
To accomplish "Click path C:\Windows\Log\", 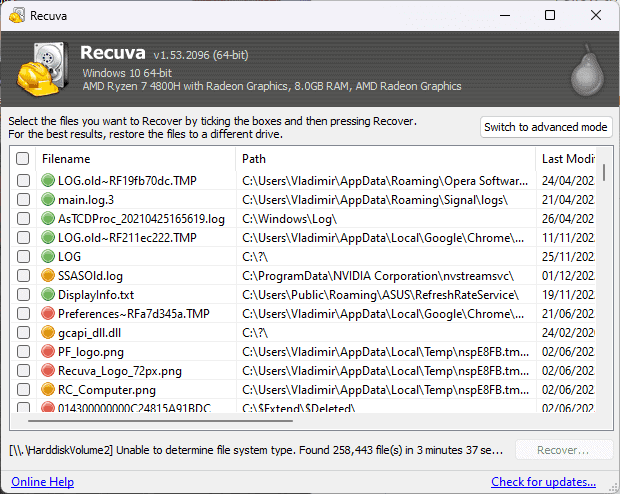I will [289, 219].
